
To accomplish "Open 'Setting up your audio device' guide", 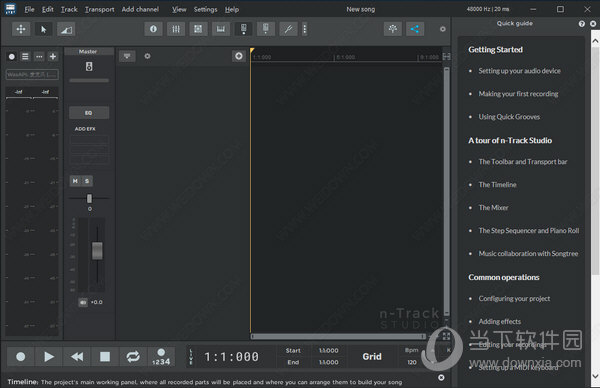I will pyautogui.click(x=519, y=71).
